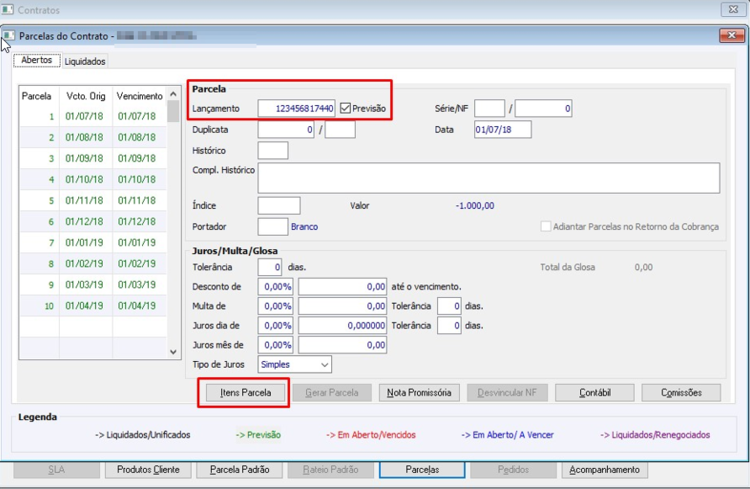Viewport: 750px width, 489px height.
Task: Switch to the Abertos tab
Action: pyautogui.click(x=36, y=60)
